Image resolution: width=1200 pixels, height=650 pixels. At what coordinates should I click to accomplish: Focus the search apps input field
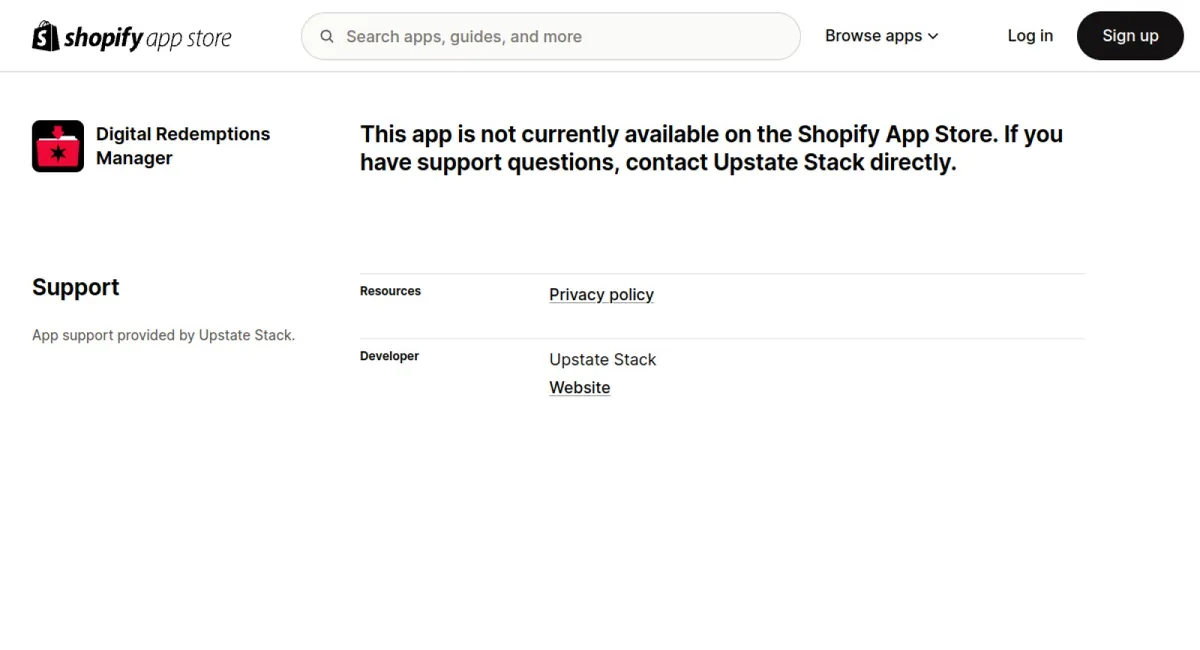click(551, 36)
